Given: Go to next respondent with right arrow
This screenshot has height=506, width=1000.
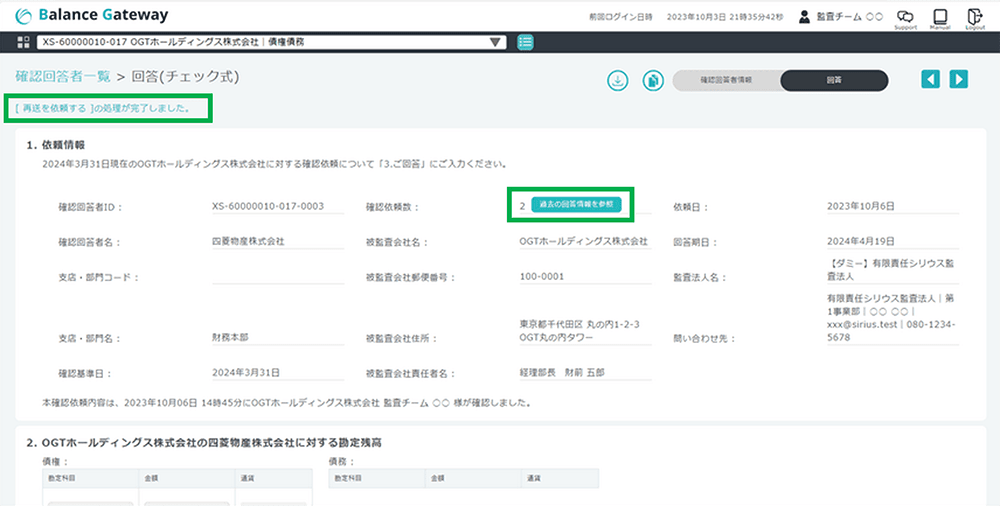Looking at the screenshot, I should 959,80.
